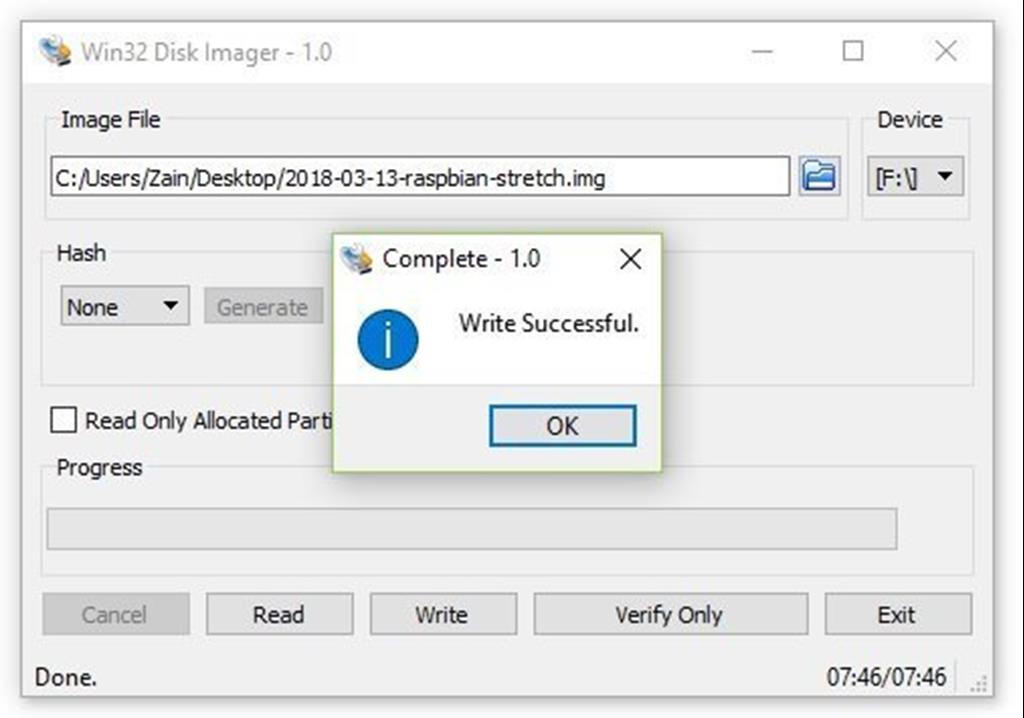Check the box beside Read Only Allocated Partitions
1024x718 pixels.
pyautogui.click(x=63, y=421)
